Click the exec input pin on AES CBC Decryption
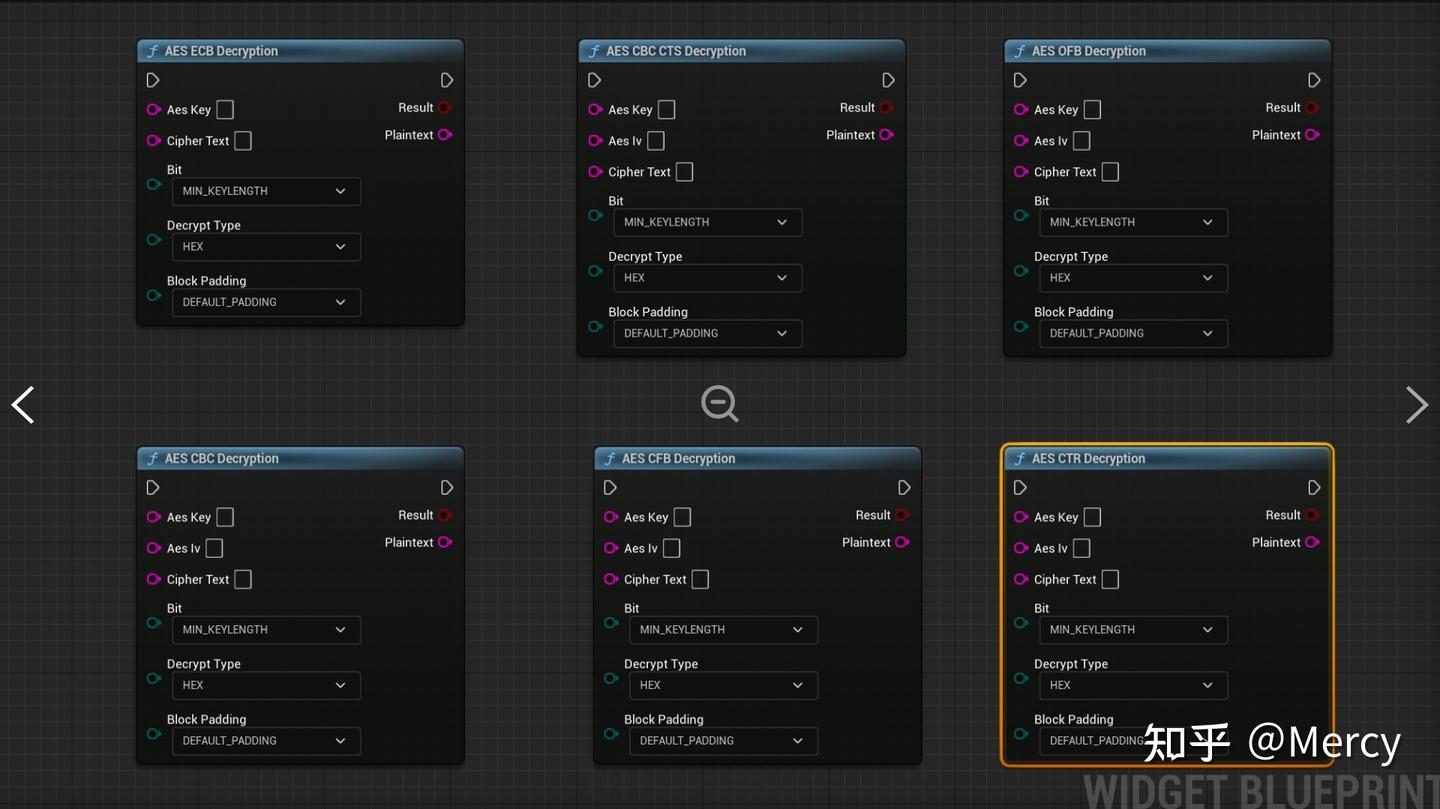Screen dimensions: 1440x809 pos(153,487)
